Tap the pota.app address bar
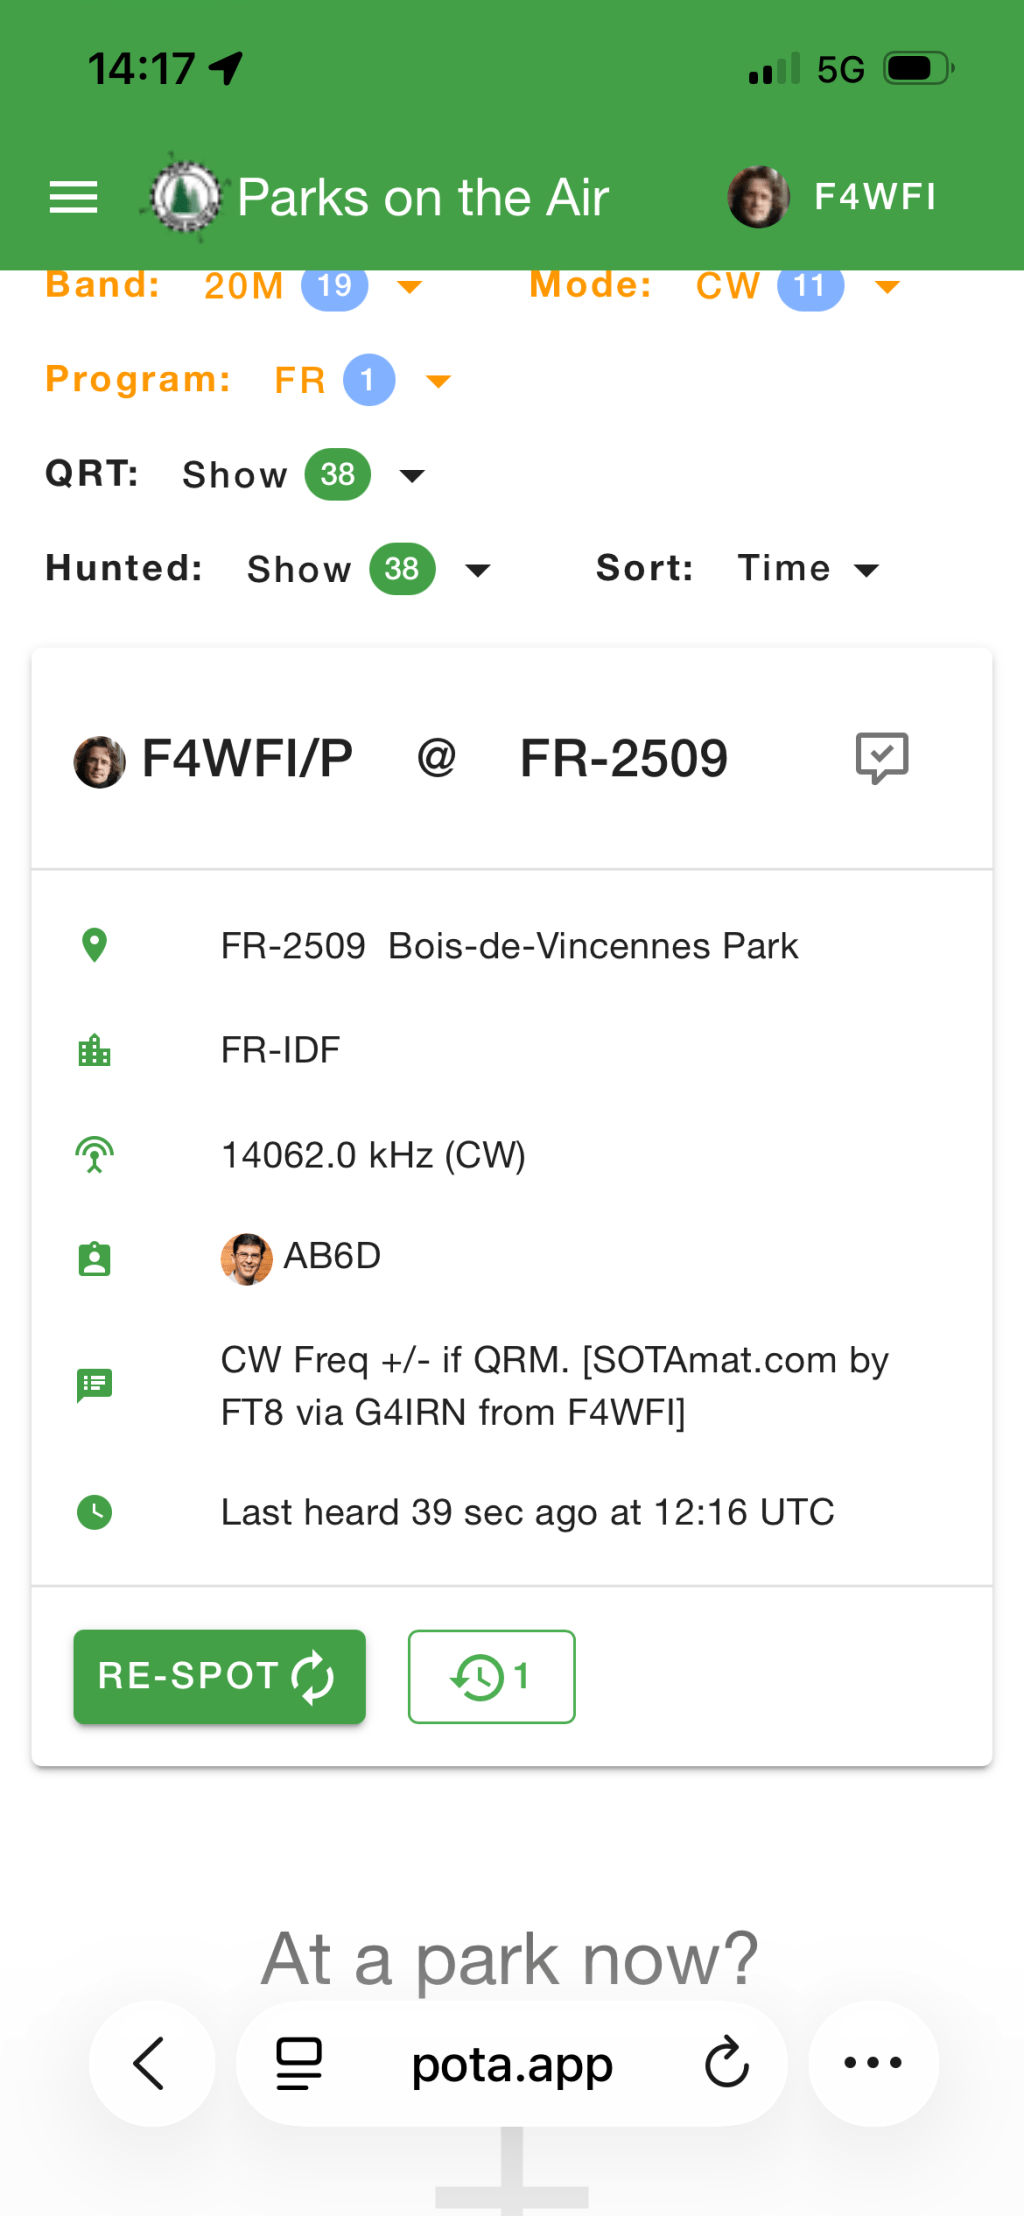Image resolution: width=1024 pixels, height=2216 pixels. 512,2064
